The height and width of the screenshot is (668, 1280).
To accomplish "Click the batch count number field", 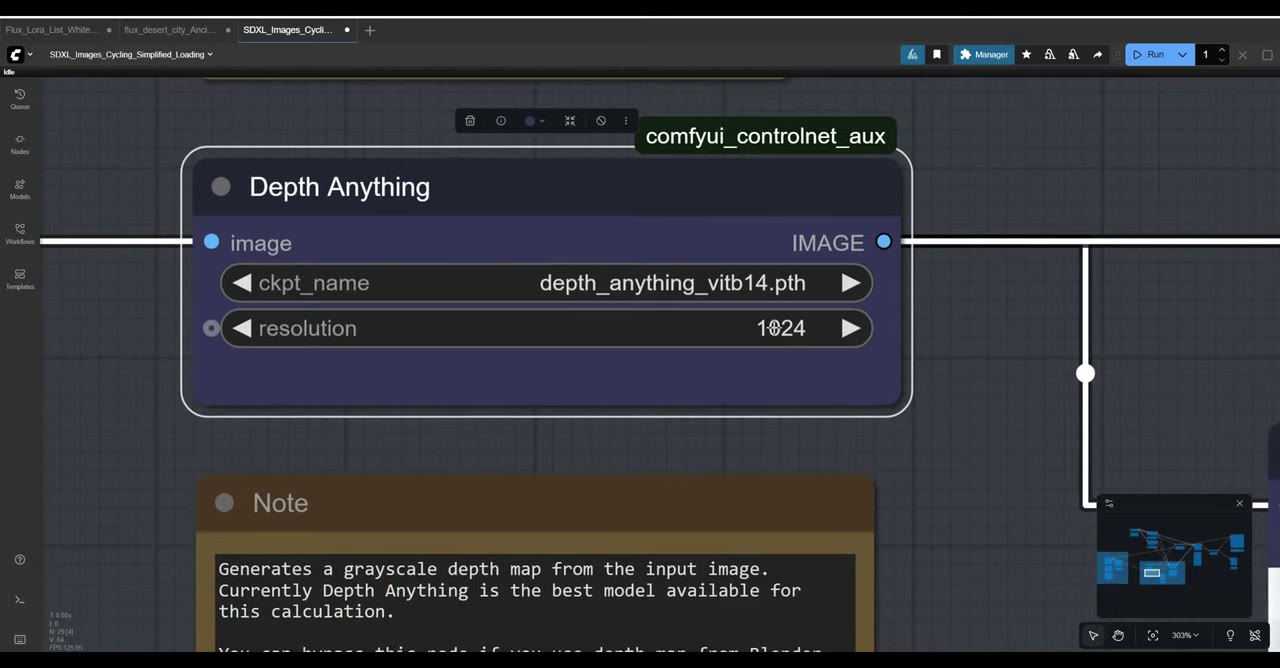I will (x=1206, y=55).
